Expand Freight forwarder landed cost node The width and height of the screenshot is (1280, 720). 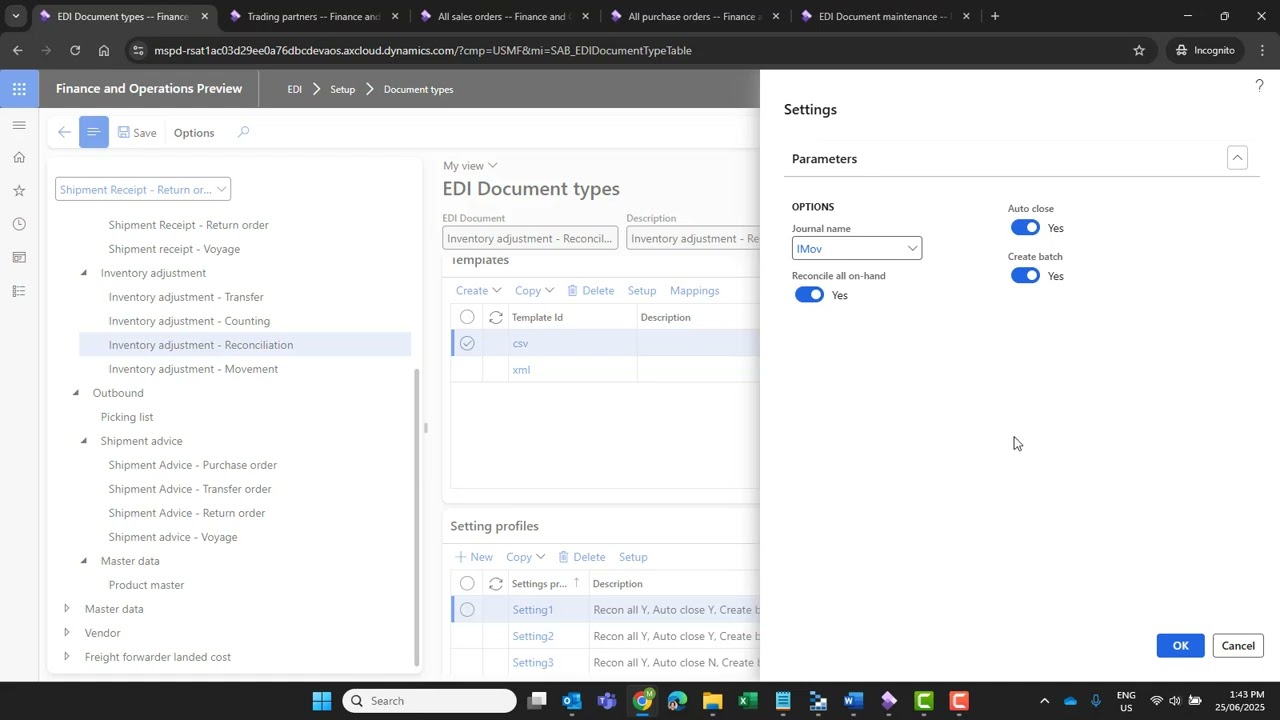pos(67,657)
